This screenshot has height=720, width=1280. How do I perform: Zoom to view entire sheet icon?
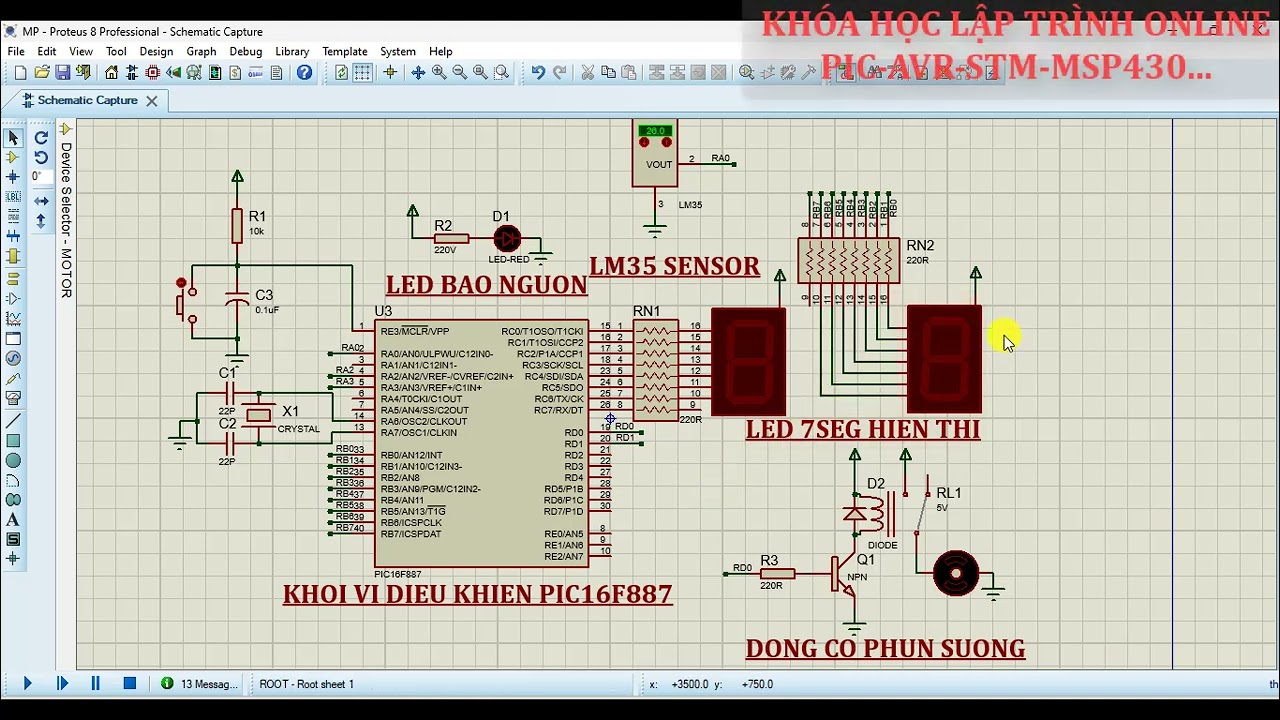(x=481, y=72)
